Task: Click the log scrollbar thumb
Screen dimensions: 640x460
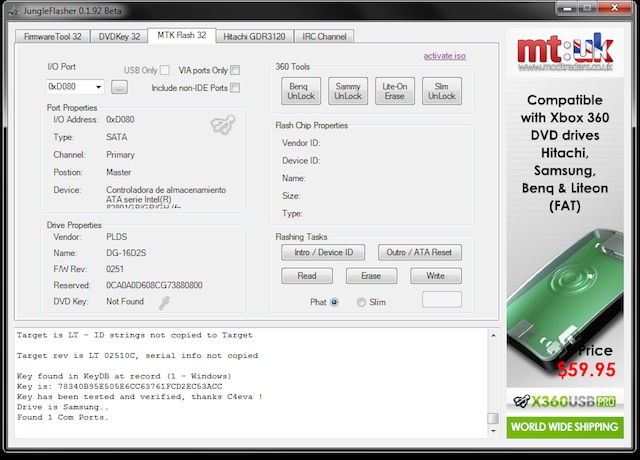Action: [x=493, y=418]
